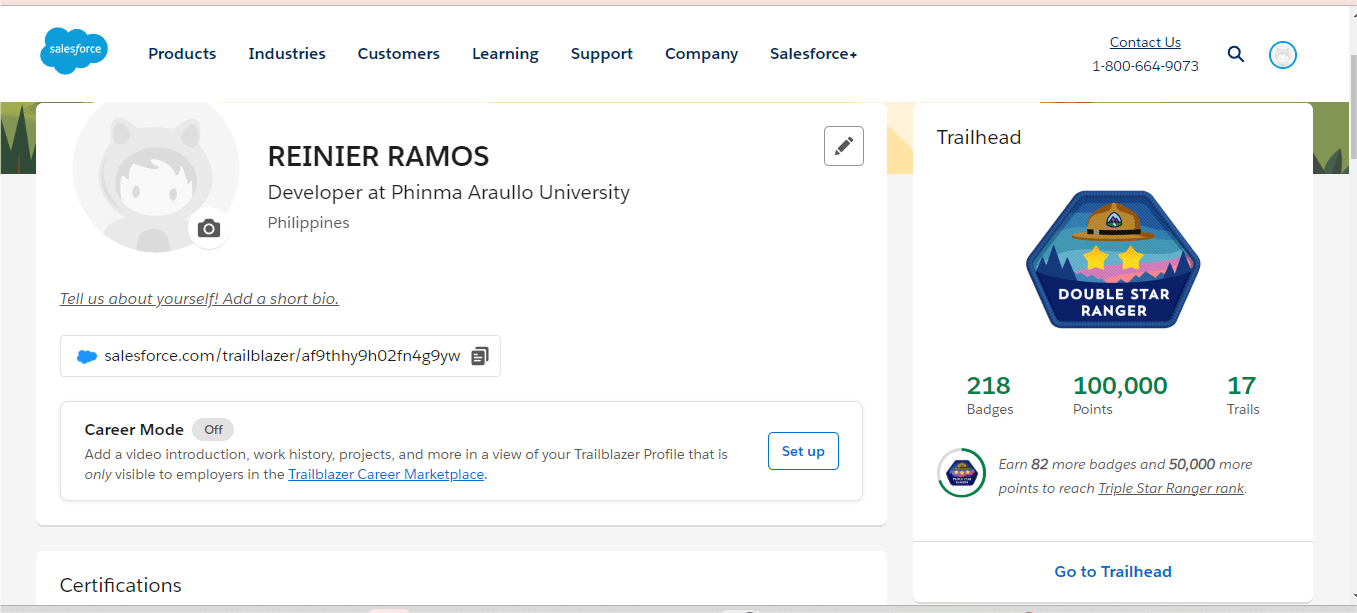Open the search magnifier icon

click(1236, 54)
